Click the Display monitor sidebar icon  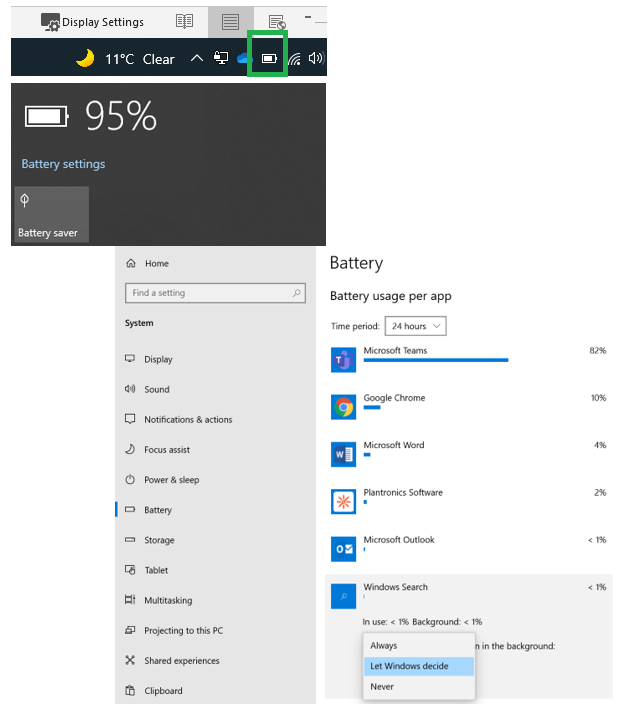[130, 358]
